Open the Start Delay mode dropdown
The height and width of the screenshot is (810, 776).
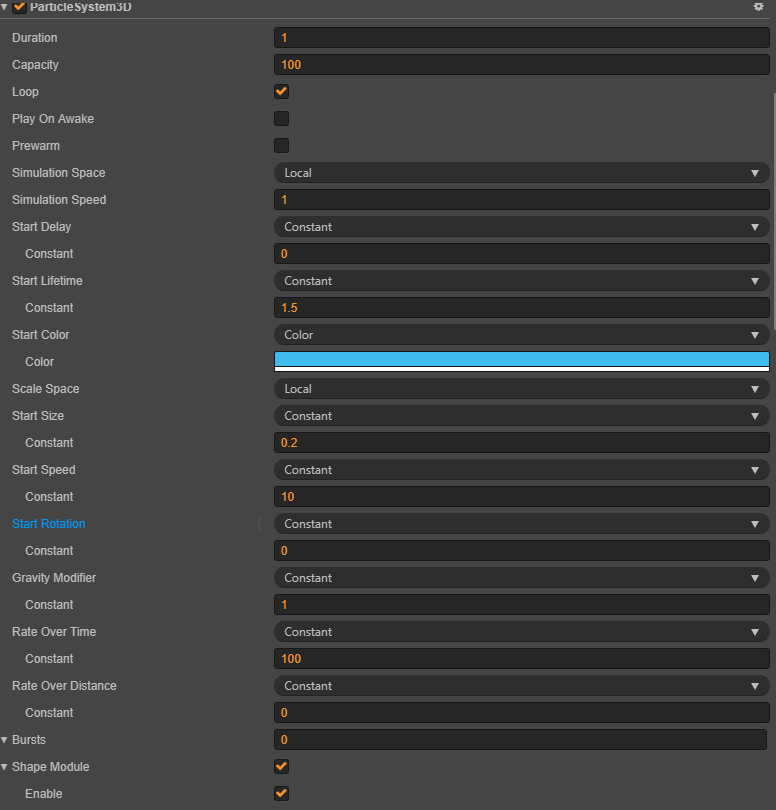point(521,227)
